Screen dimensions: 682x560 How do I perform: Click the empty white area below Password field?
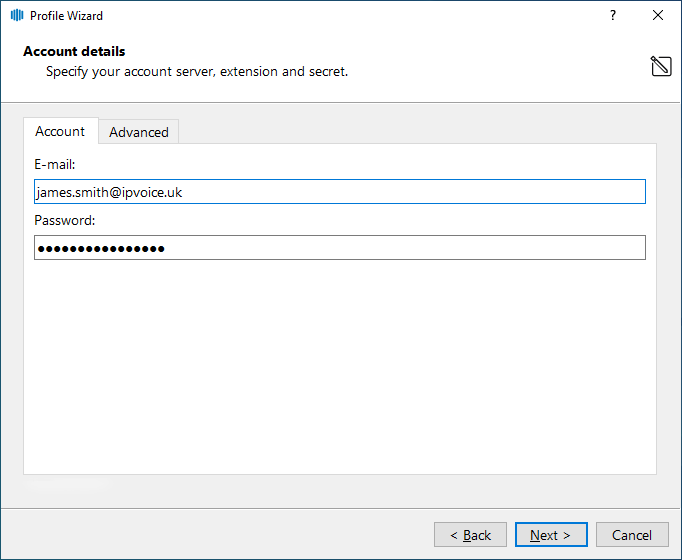tap(339, 370)
